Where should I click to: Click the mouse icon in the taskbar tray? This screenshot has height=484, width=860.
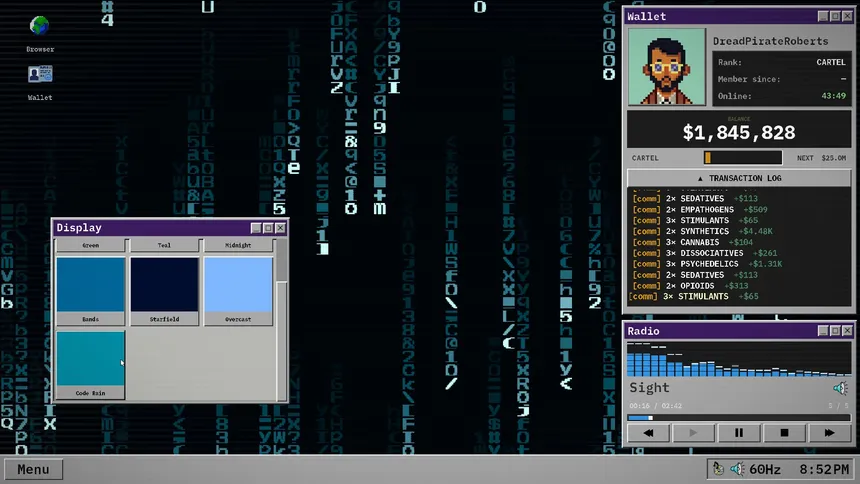point(718,469)
